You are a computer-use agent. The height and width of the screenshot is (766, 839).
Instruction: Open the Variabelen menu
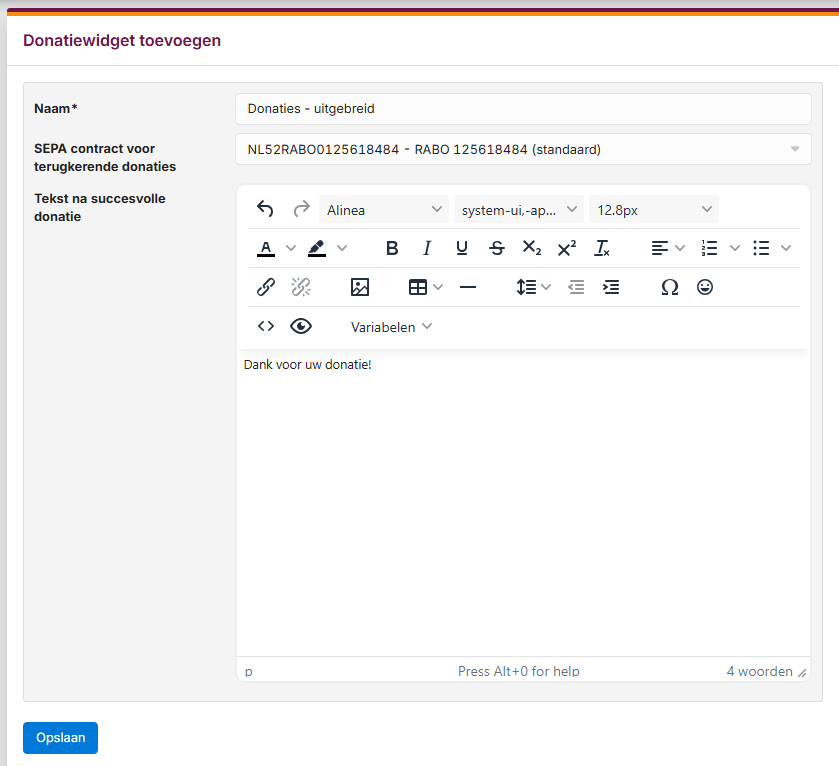tap(391, 327)
